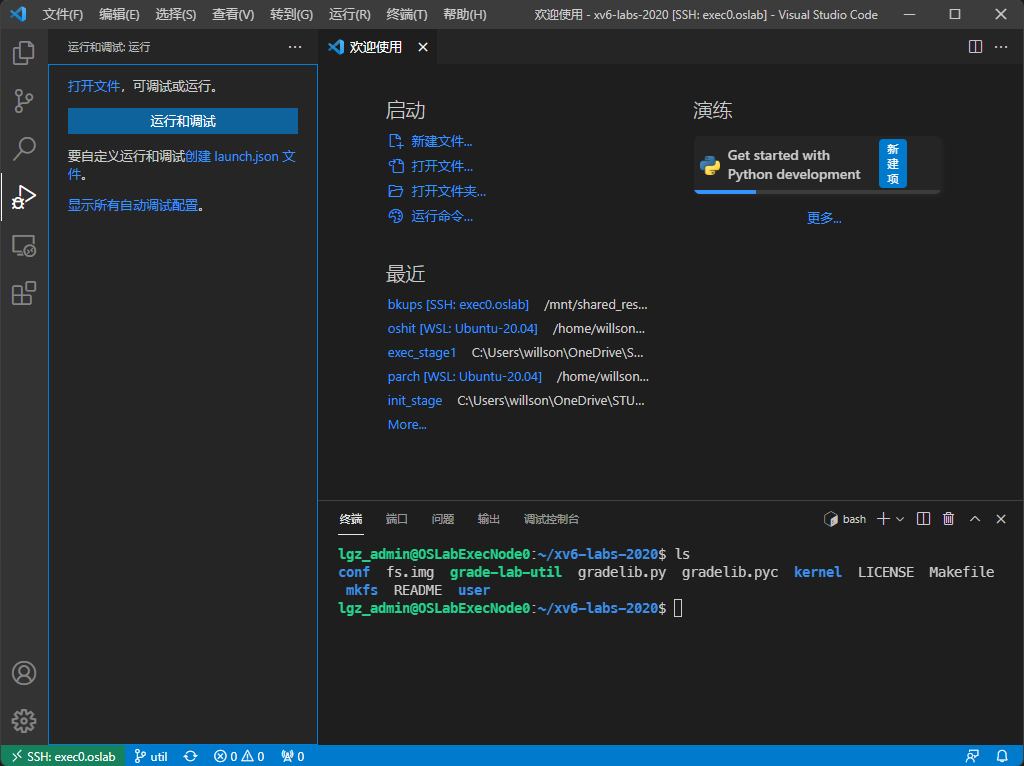
Task: Open the 终端(T) menu
Action: (x=409, y=15)
